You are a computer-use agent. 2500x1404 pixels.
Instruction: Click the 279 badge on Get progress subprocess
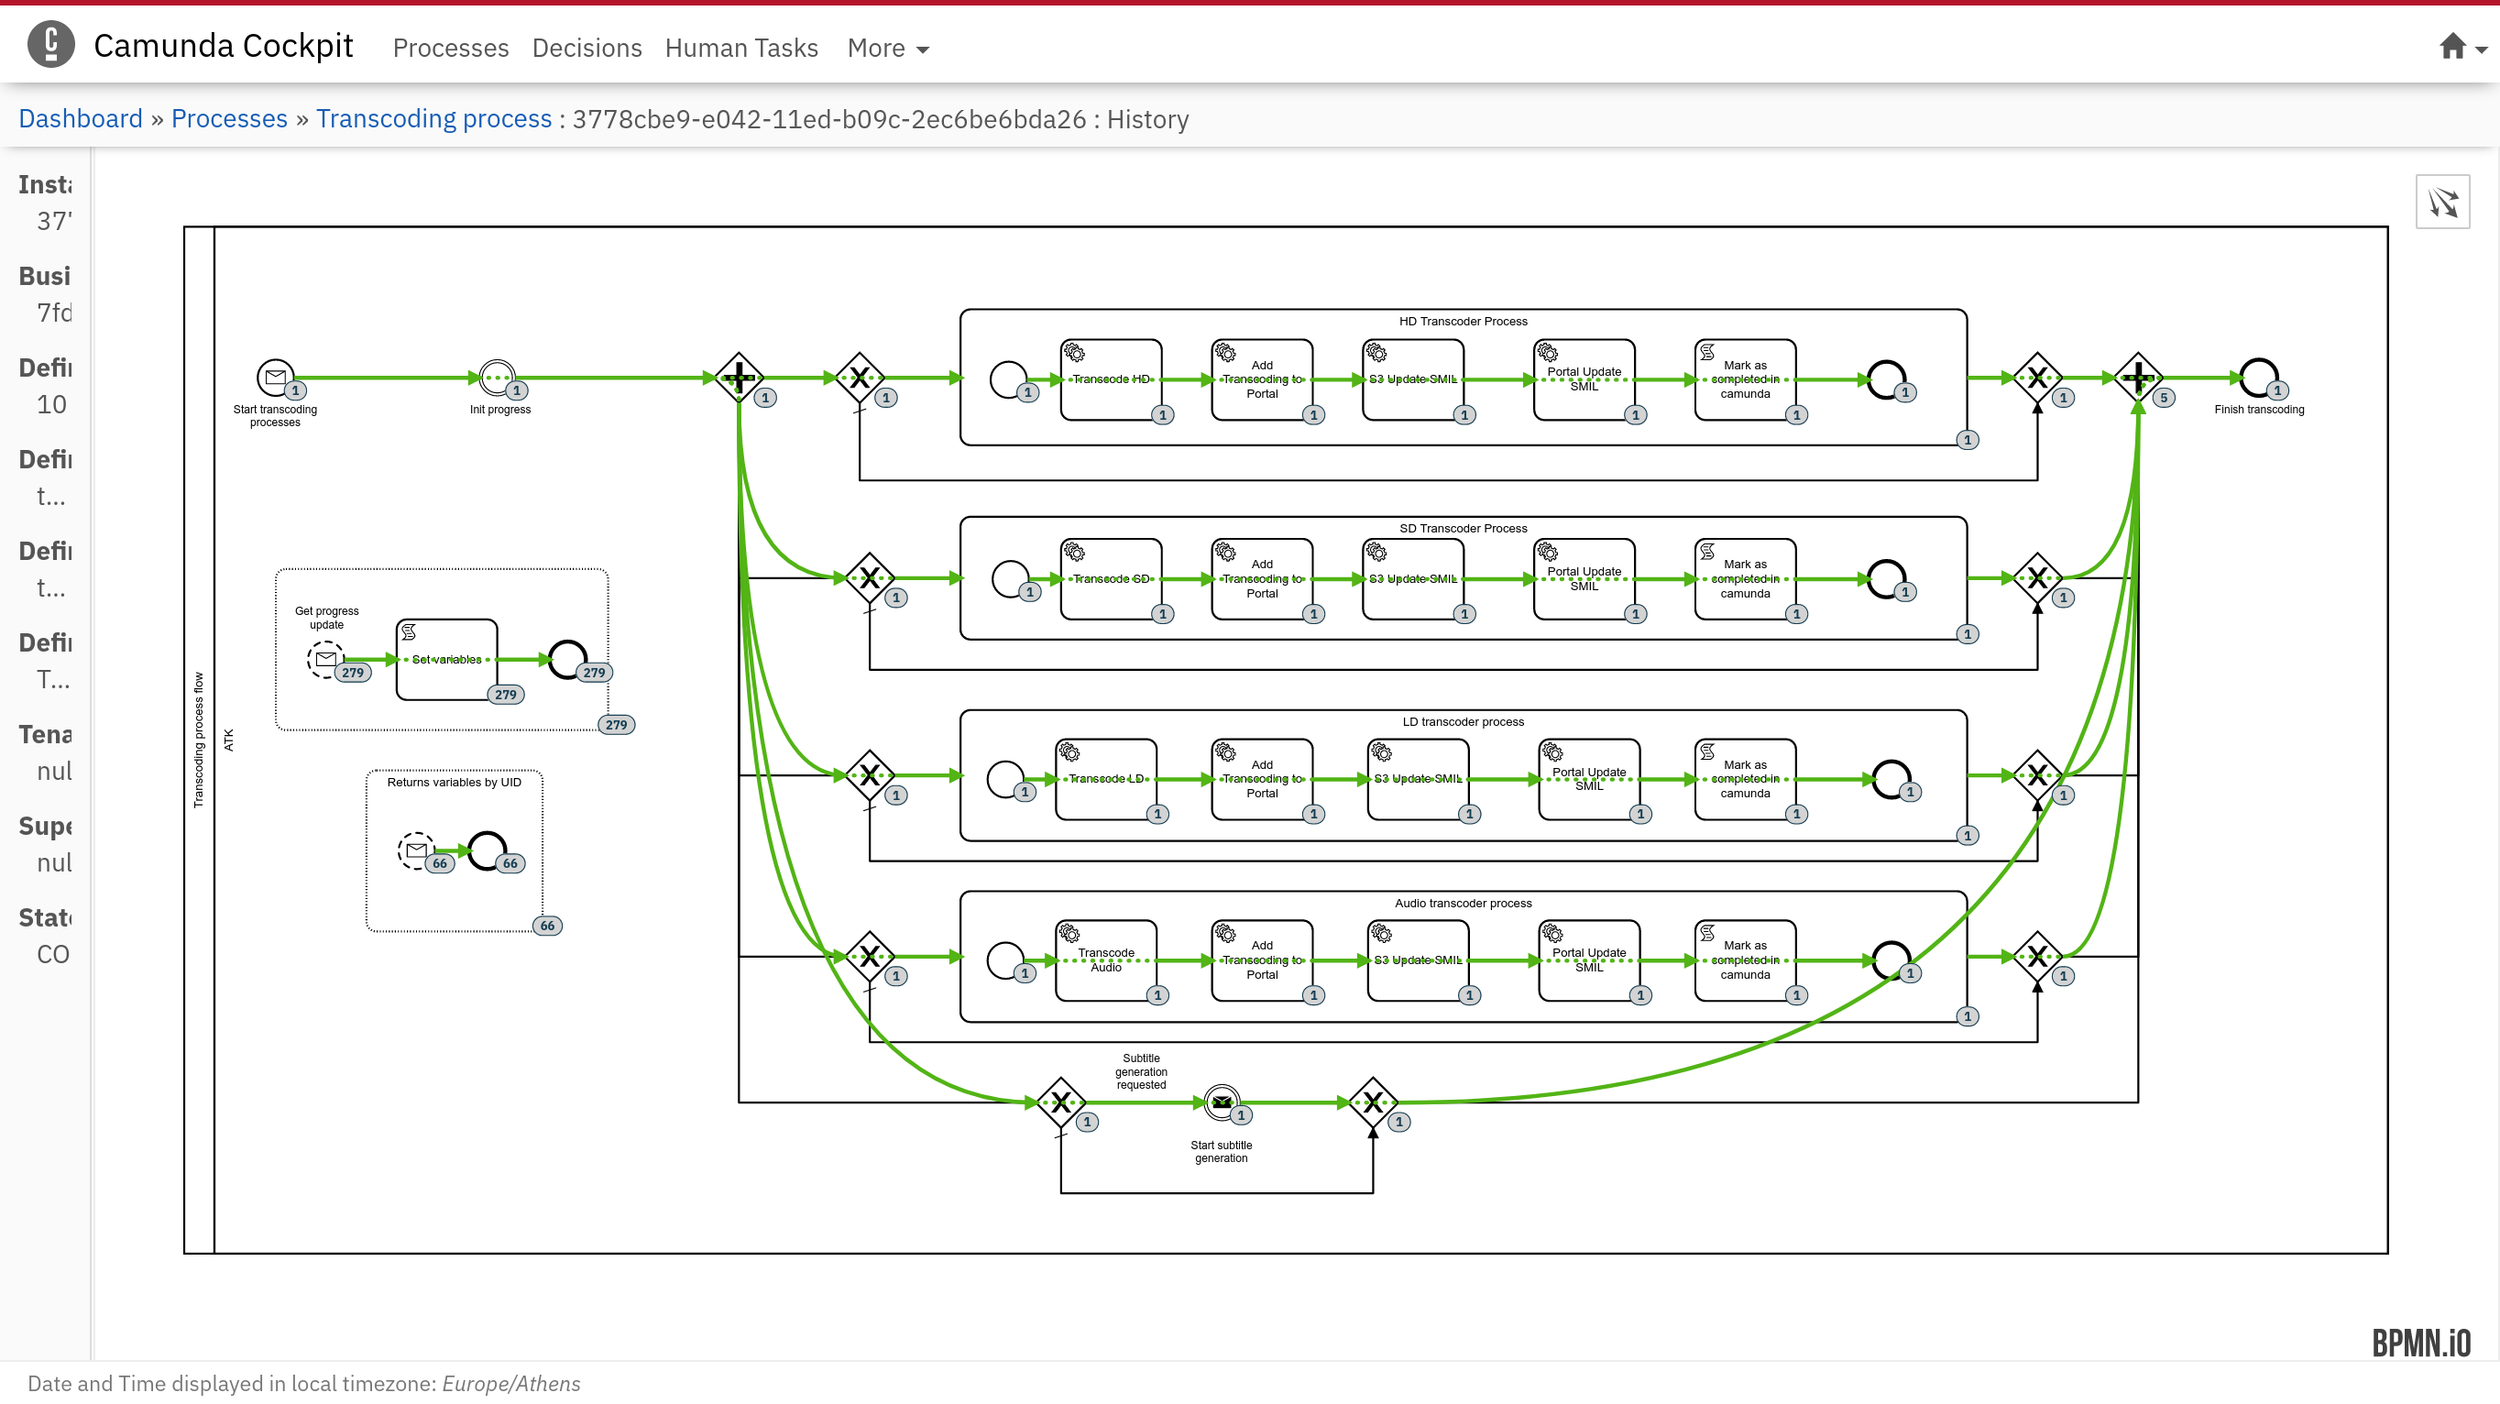tap(616, 725)
